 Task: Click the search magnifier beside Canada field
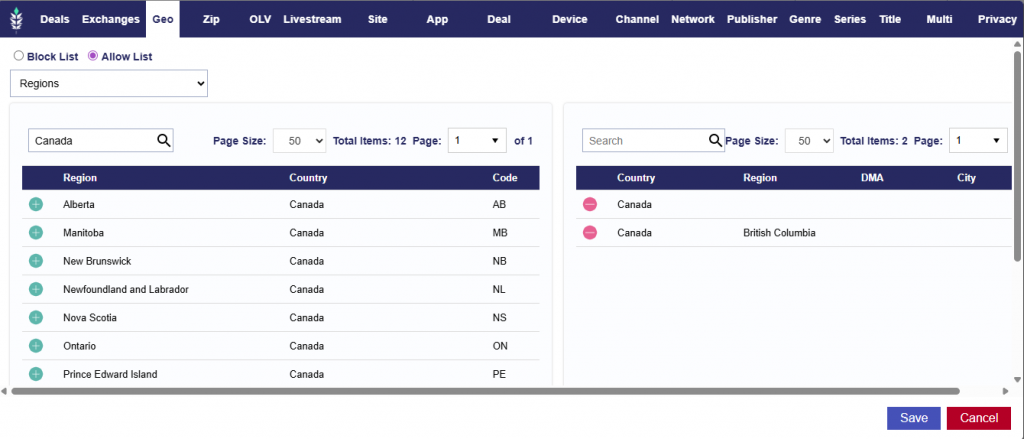click(164, 141)
